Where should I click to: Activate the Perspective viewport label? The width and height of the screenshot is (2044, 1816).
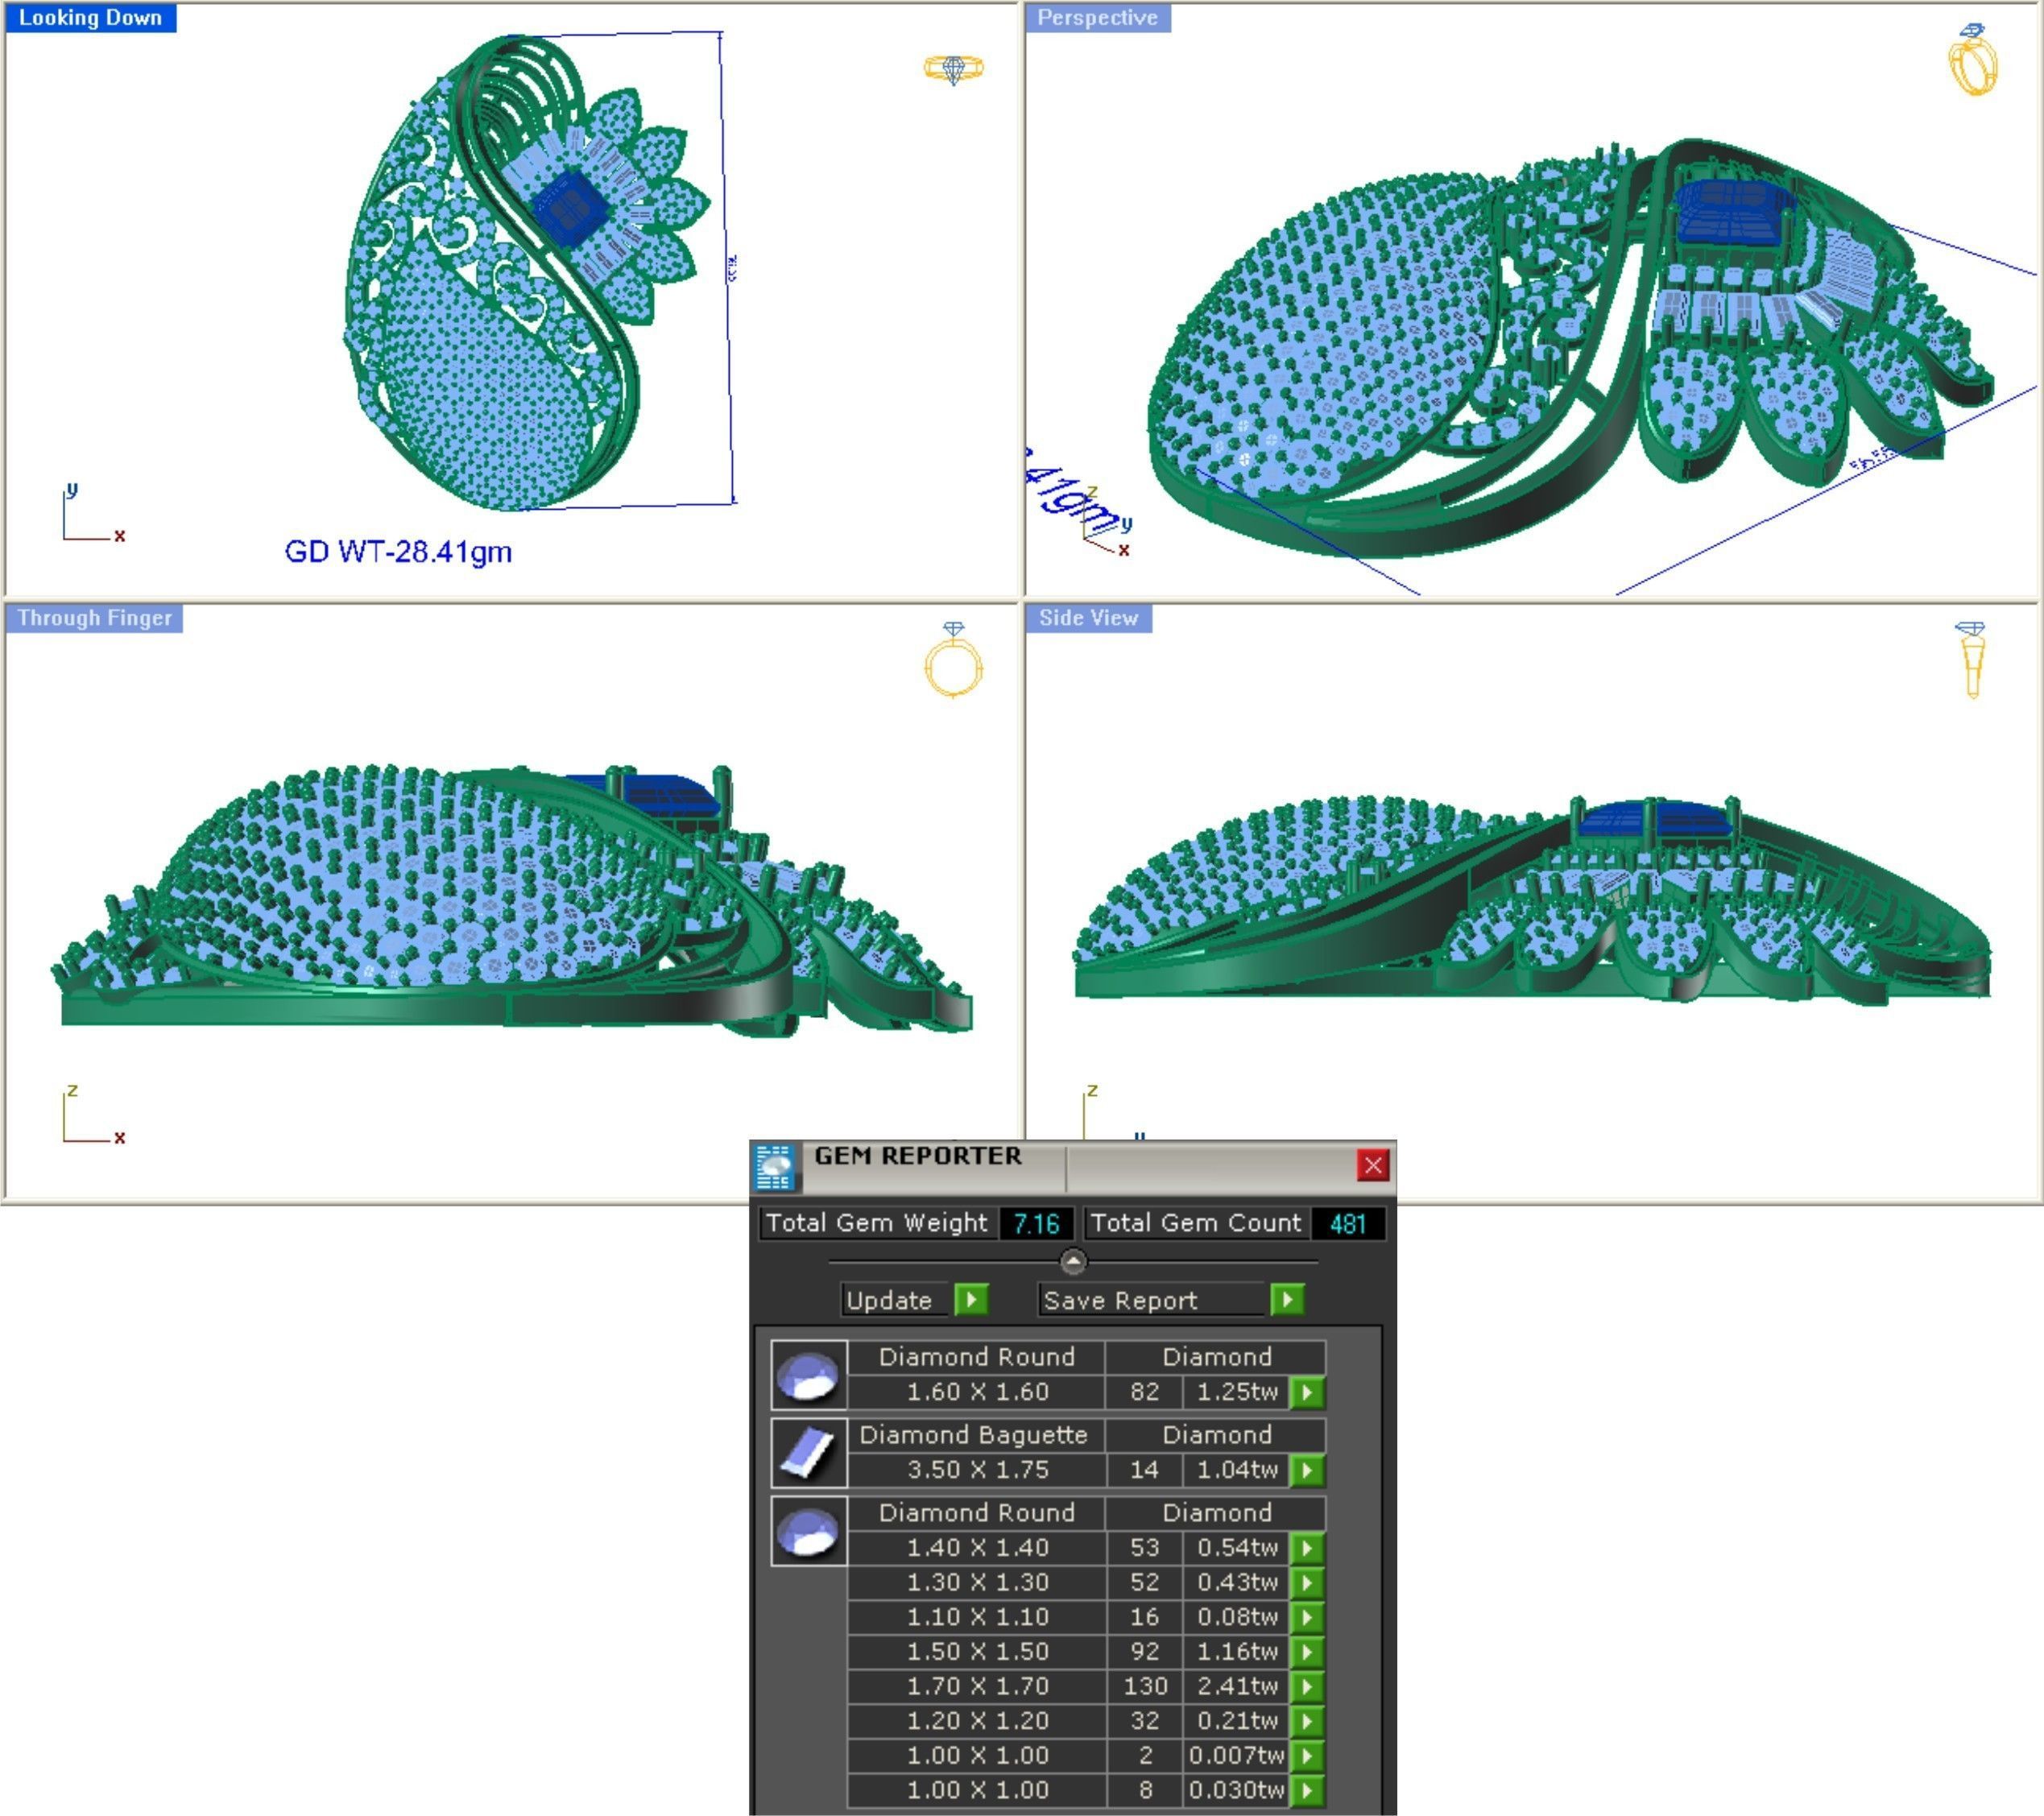click(x=1097, y=18)
